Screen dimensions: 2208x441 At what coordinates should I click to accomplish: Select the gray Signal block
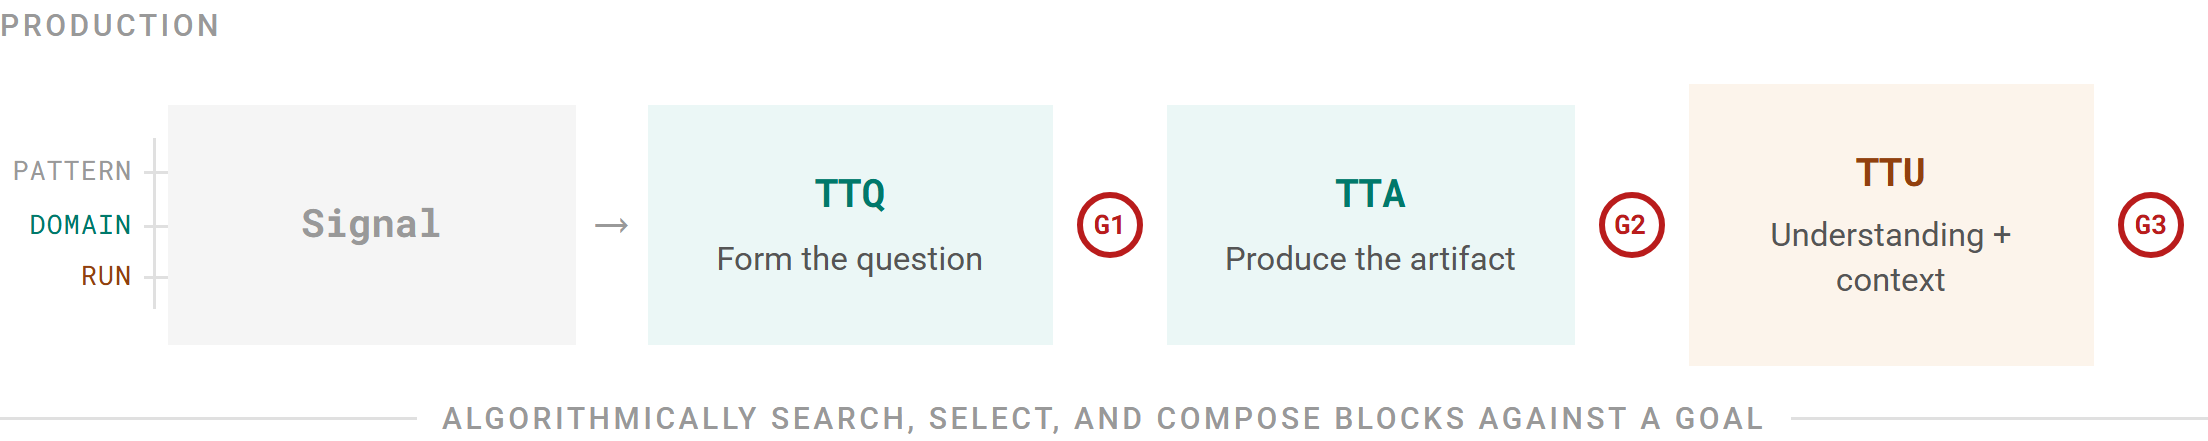pos(371,225)
